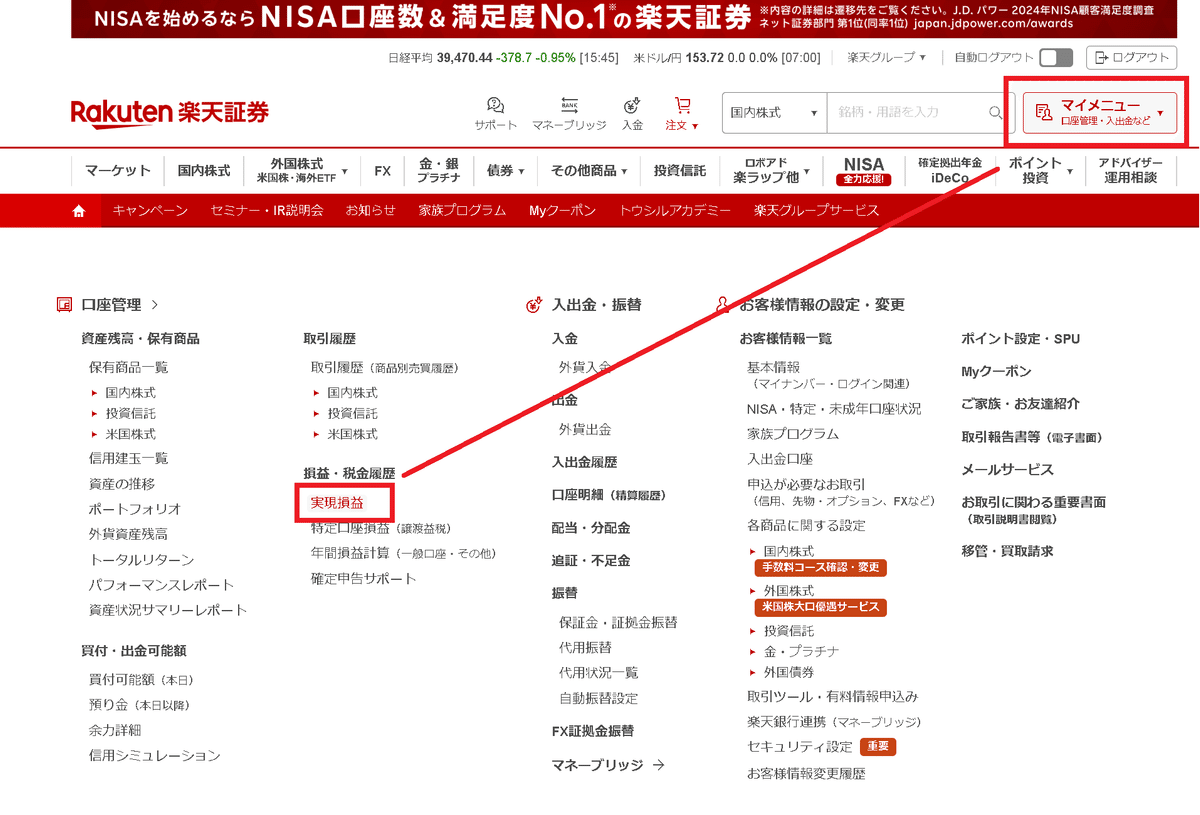
Task: Expand the 金・銀 プラチナ menu
Action: (439, 171)
